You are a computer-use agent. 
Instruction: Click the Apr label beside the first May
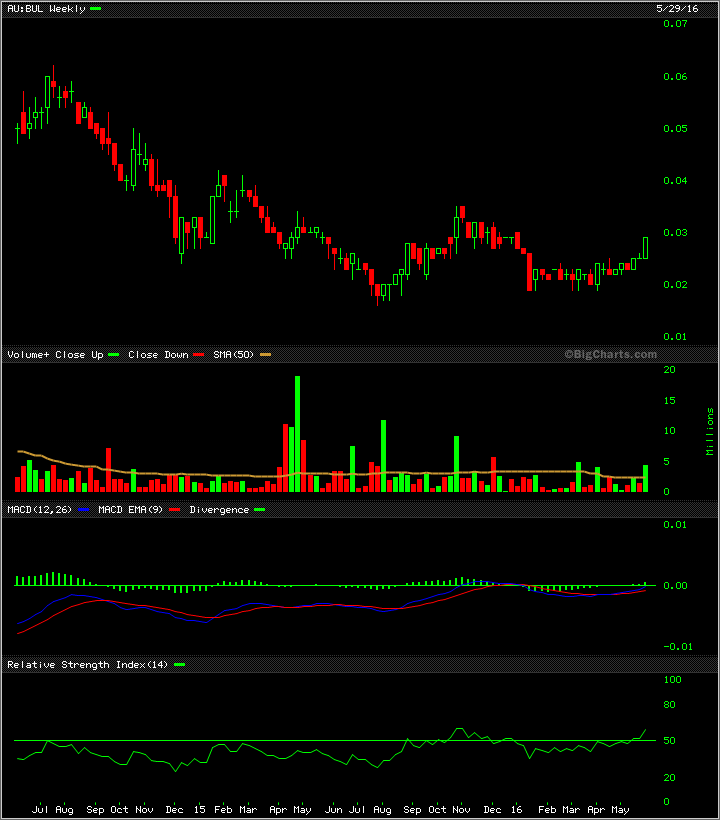click(278, 810)
